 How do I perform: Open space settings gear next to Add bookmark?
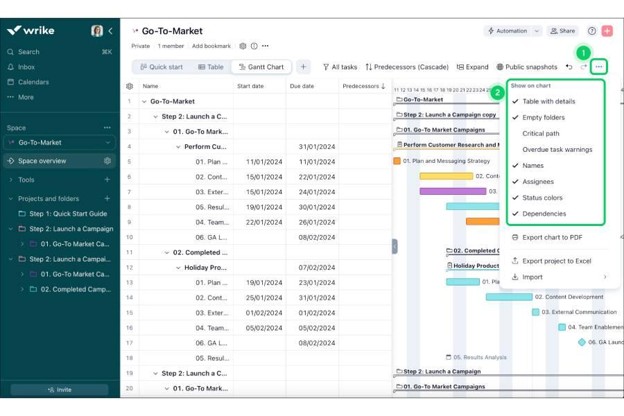pyautogui.click(x=243, y=46)
